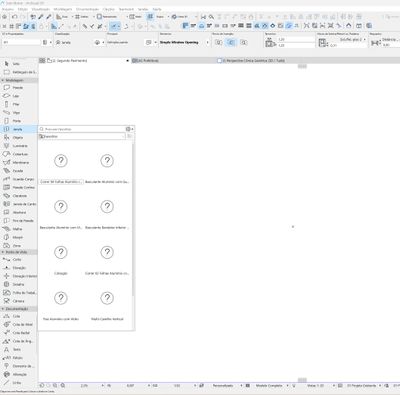Select the Alteração change tool
This screenshot has width=400, height=395.
pos(18,375)
